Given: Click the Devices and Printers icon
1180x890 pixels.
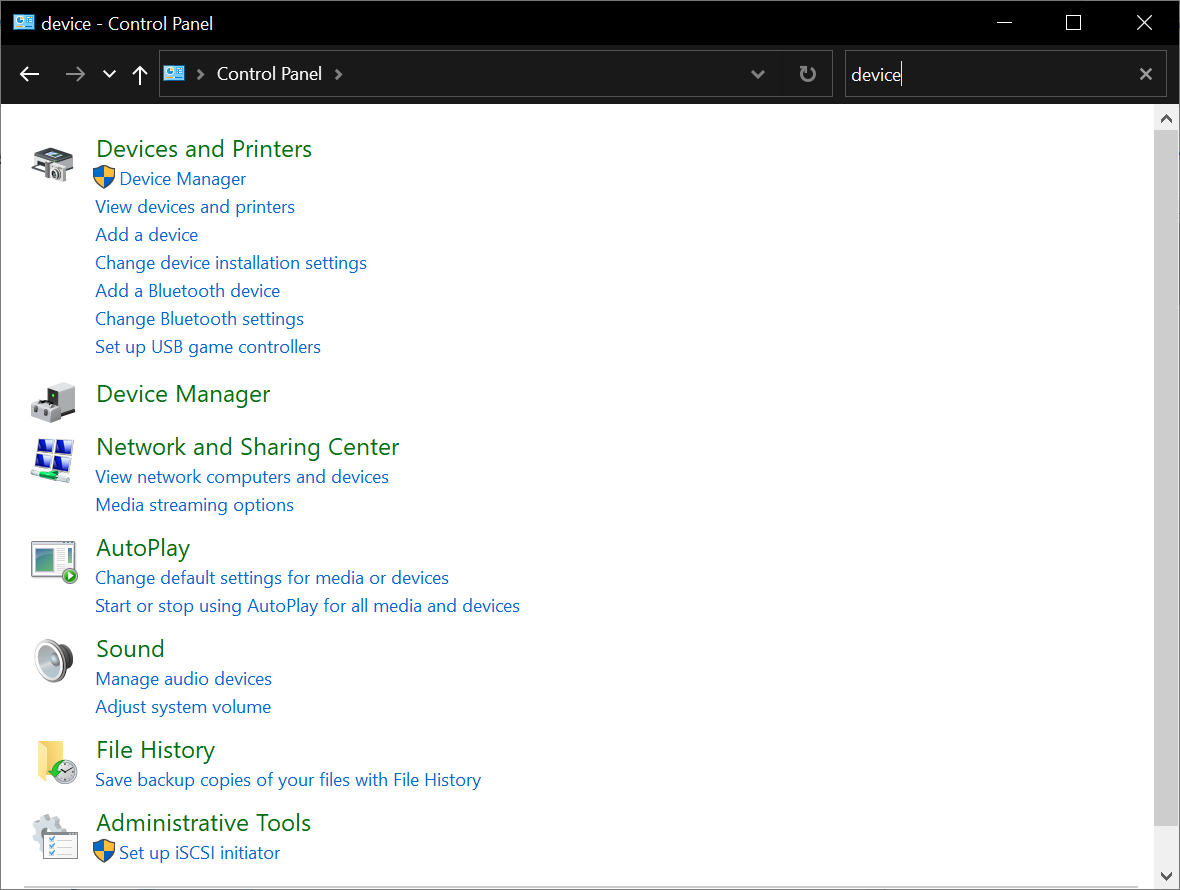Looking at the screenshot, I should pos(52,164).
